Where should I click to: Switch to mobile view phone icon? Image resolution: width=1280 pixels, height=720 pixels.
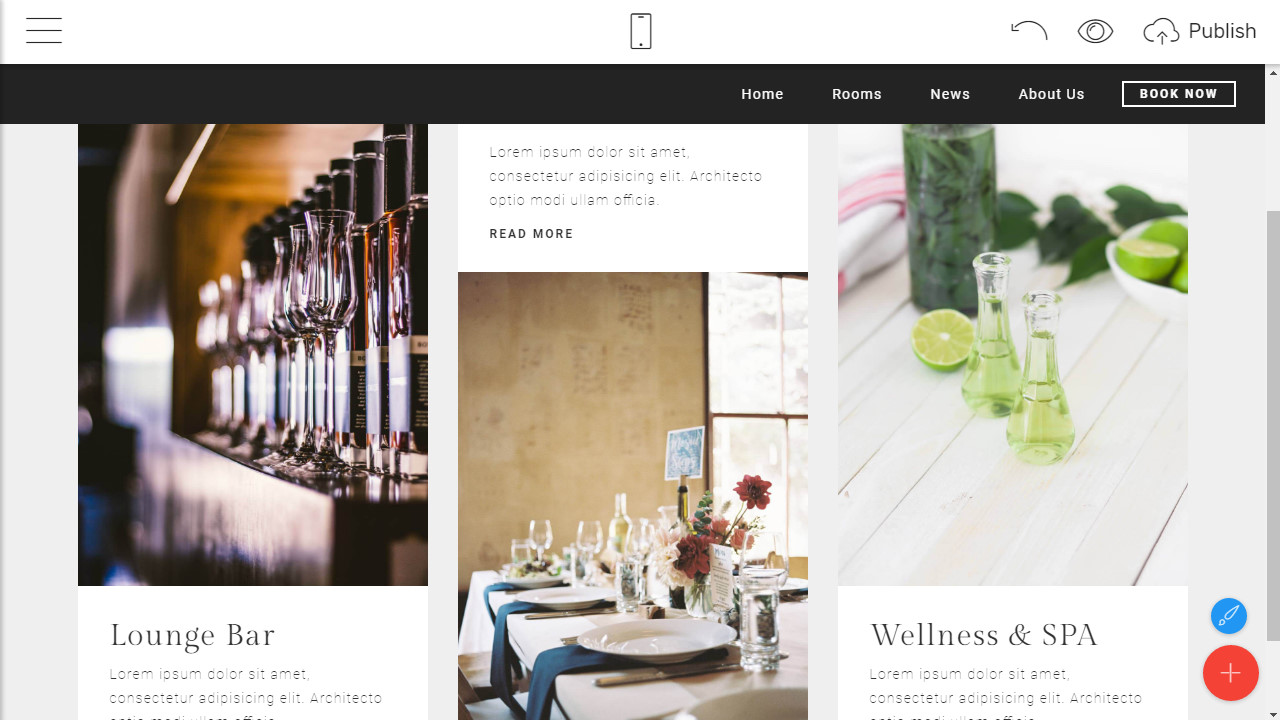coord(641,31)
